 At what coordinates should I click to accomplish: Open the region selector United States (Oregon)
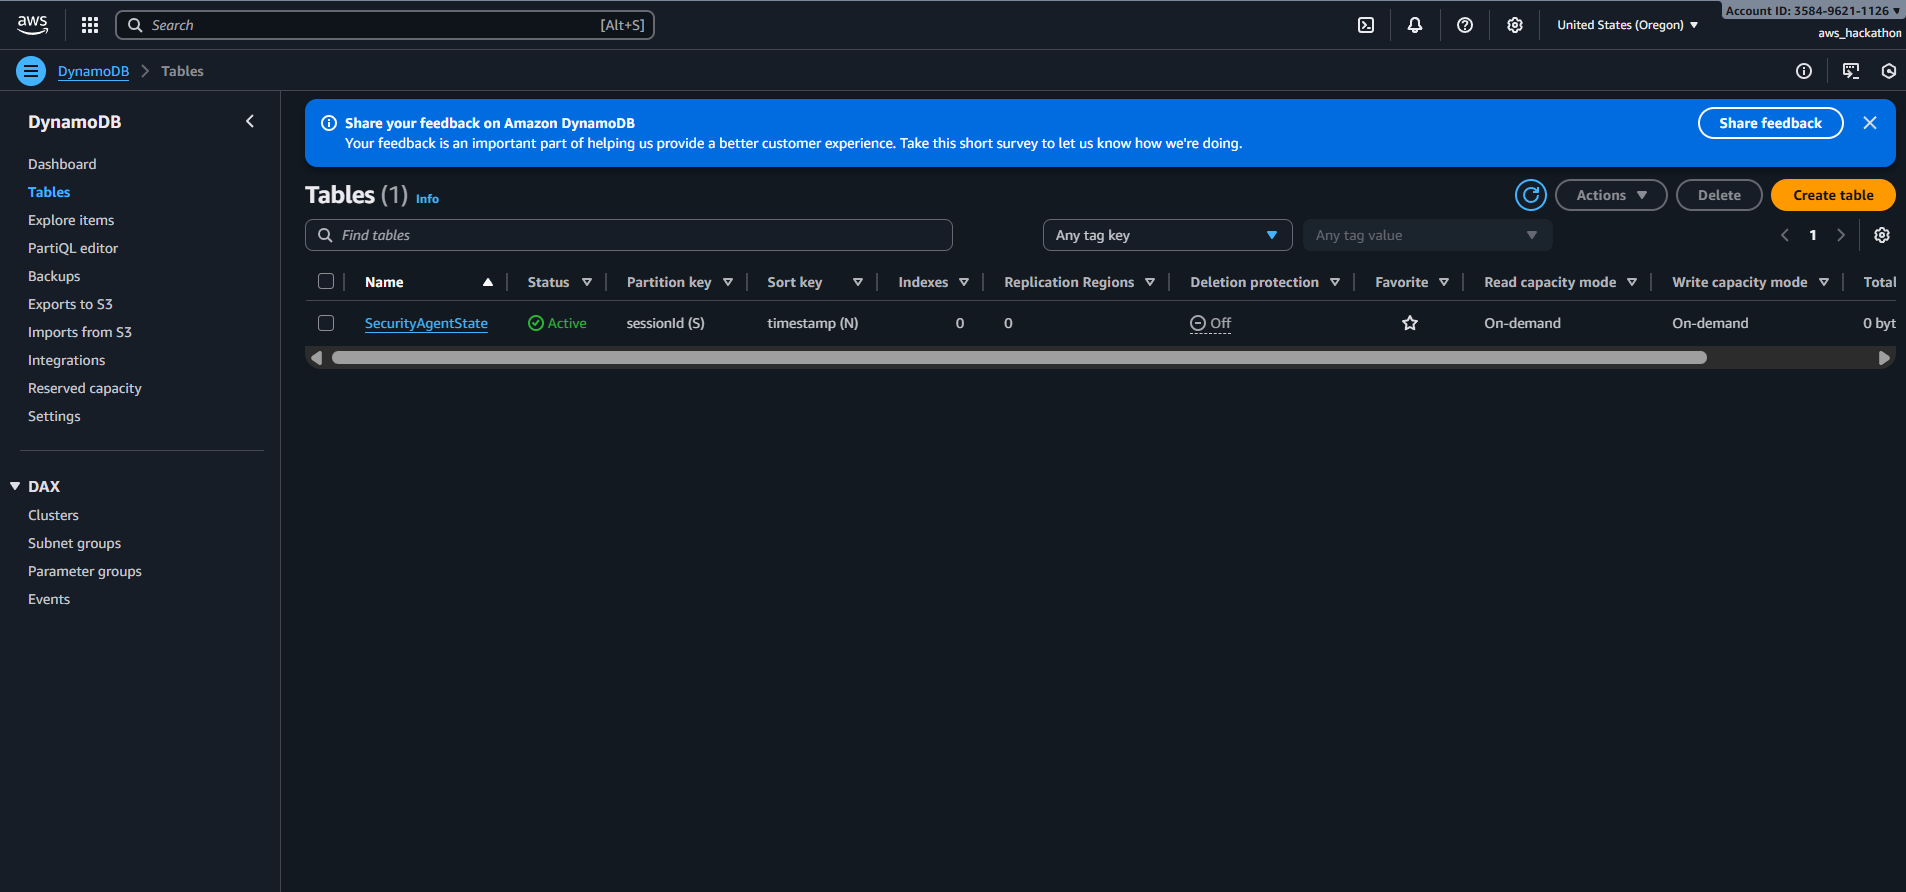pos(1627,25)
